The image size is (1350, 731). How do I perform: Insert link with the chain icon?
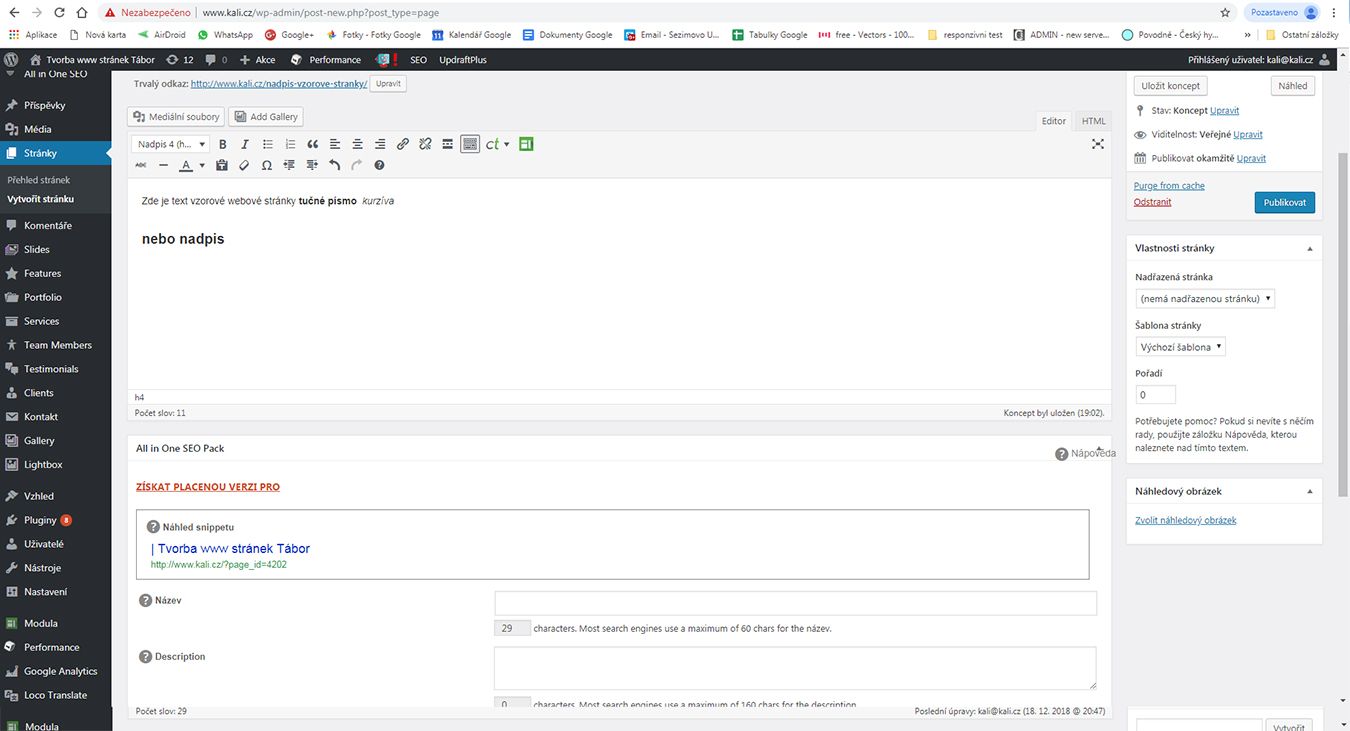tap(403, 144)
